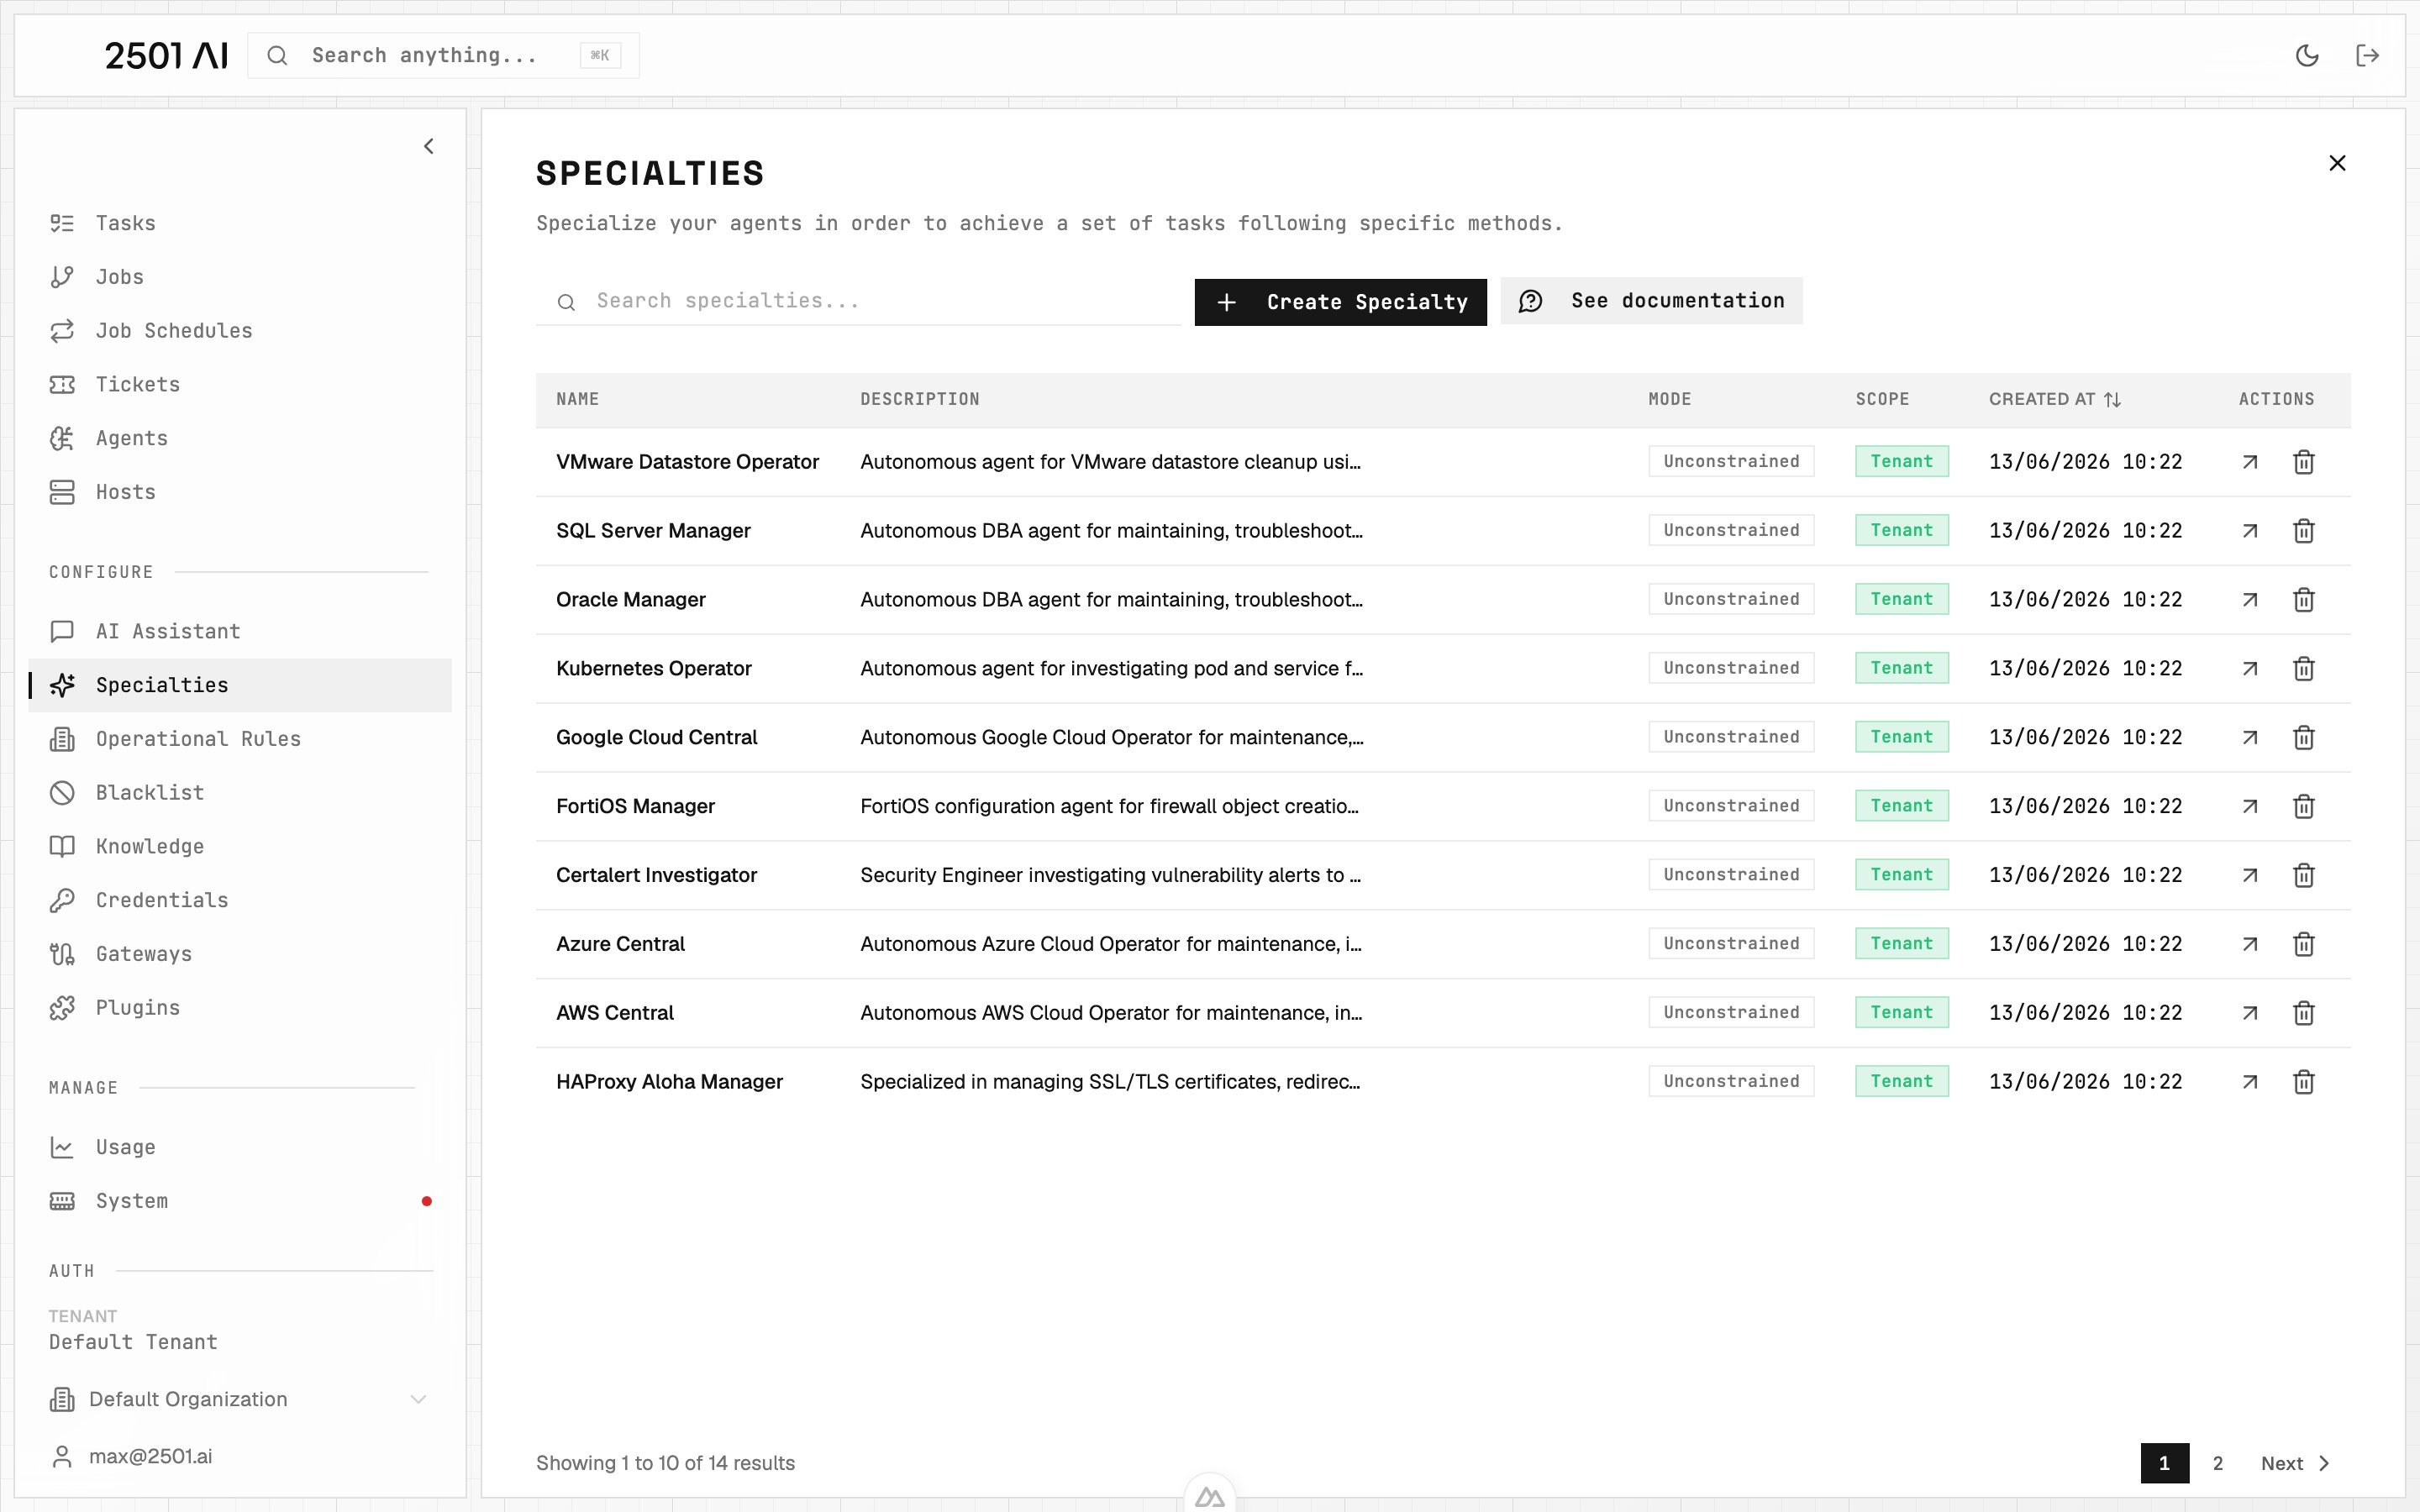This screenshot has height=1512, width=2420.
Task: Delete the Azure Central specialty
Action: pos(2304,945)
